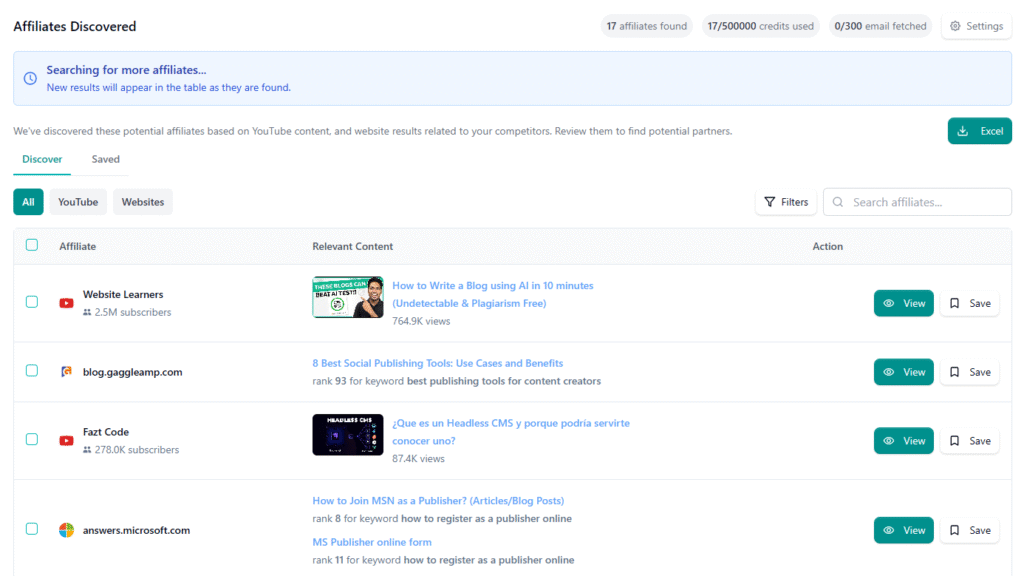The image size is (1024, 576).
Task: View the Fazt Code affiliate
Action: point(903,441)
